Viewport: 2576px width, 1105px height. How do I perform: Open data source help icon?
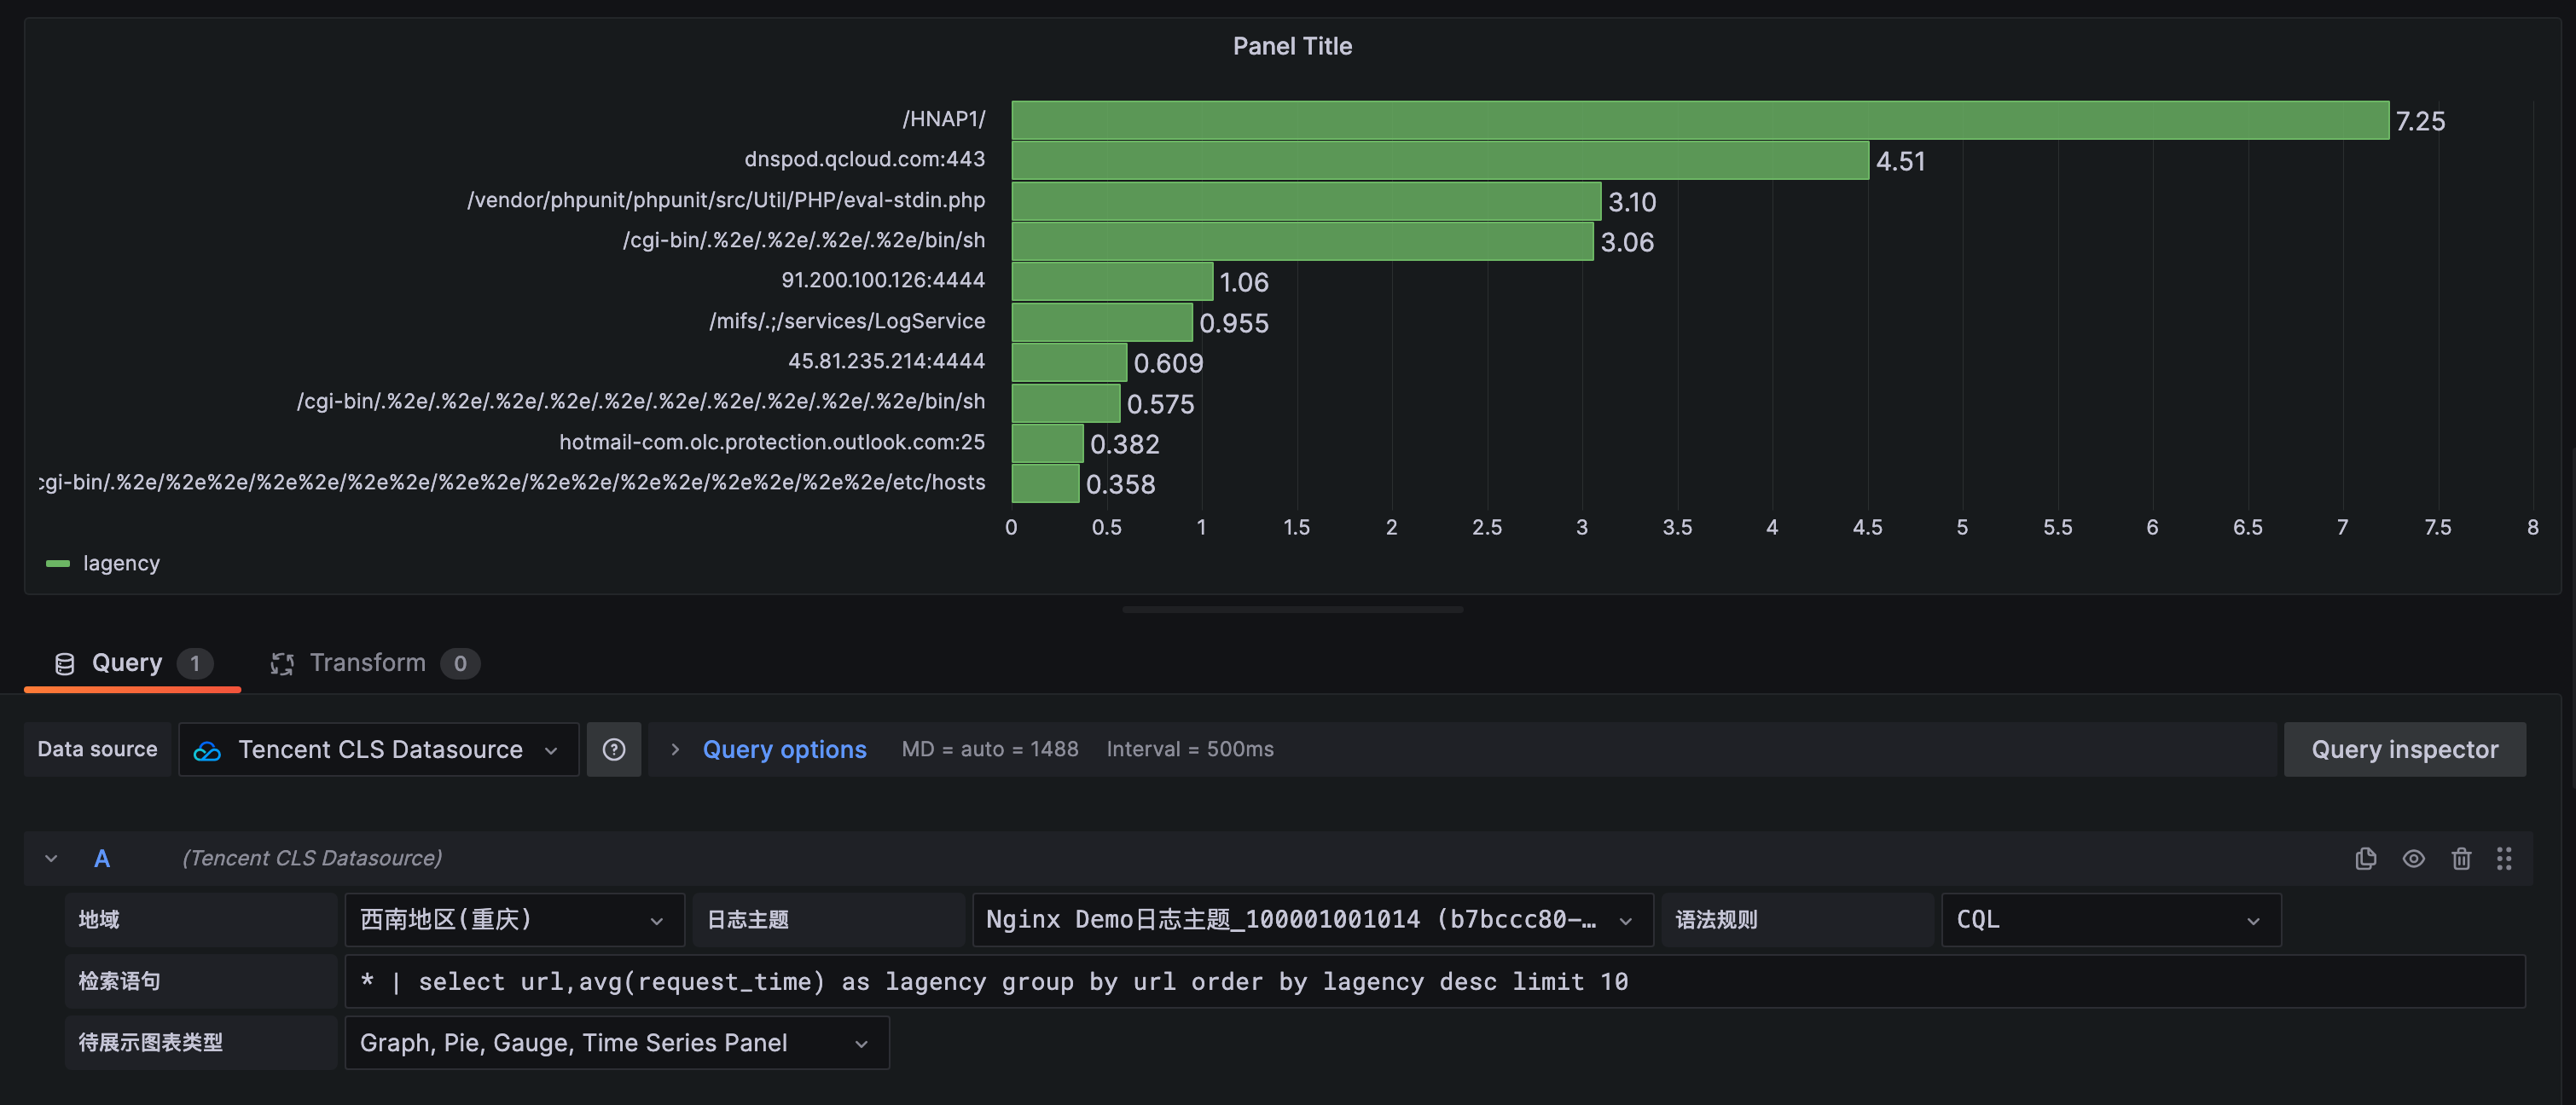(614, 749)
